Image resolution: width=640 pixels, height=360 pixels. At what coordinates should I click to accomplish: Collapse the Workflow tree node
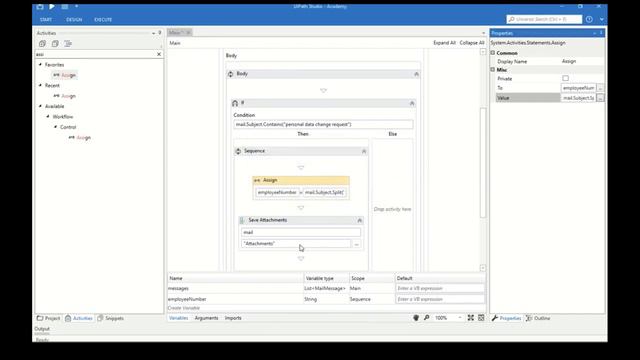[x=48, y=117]
